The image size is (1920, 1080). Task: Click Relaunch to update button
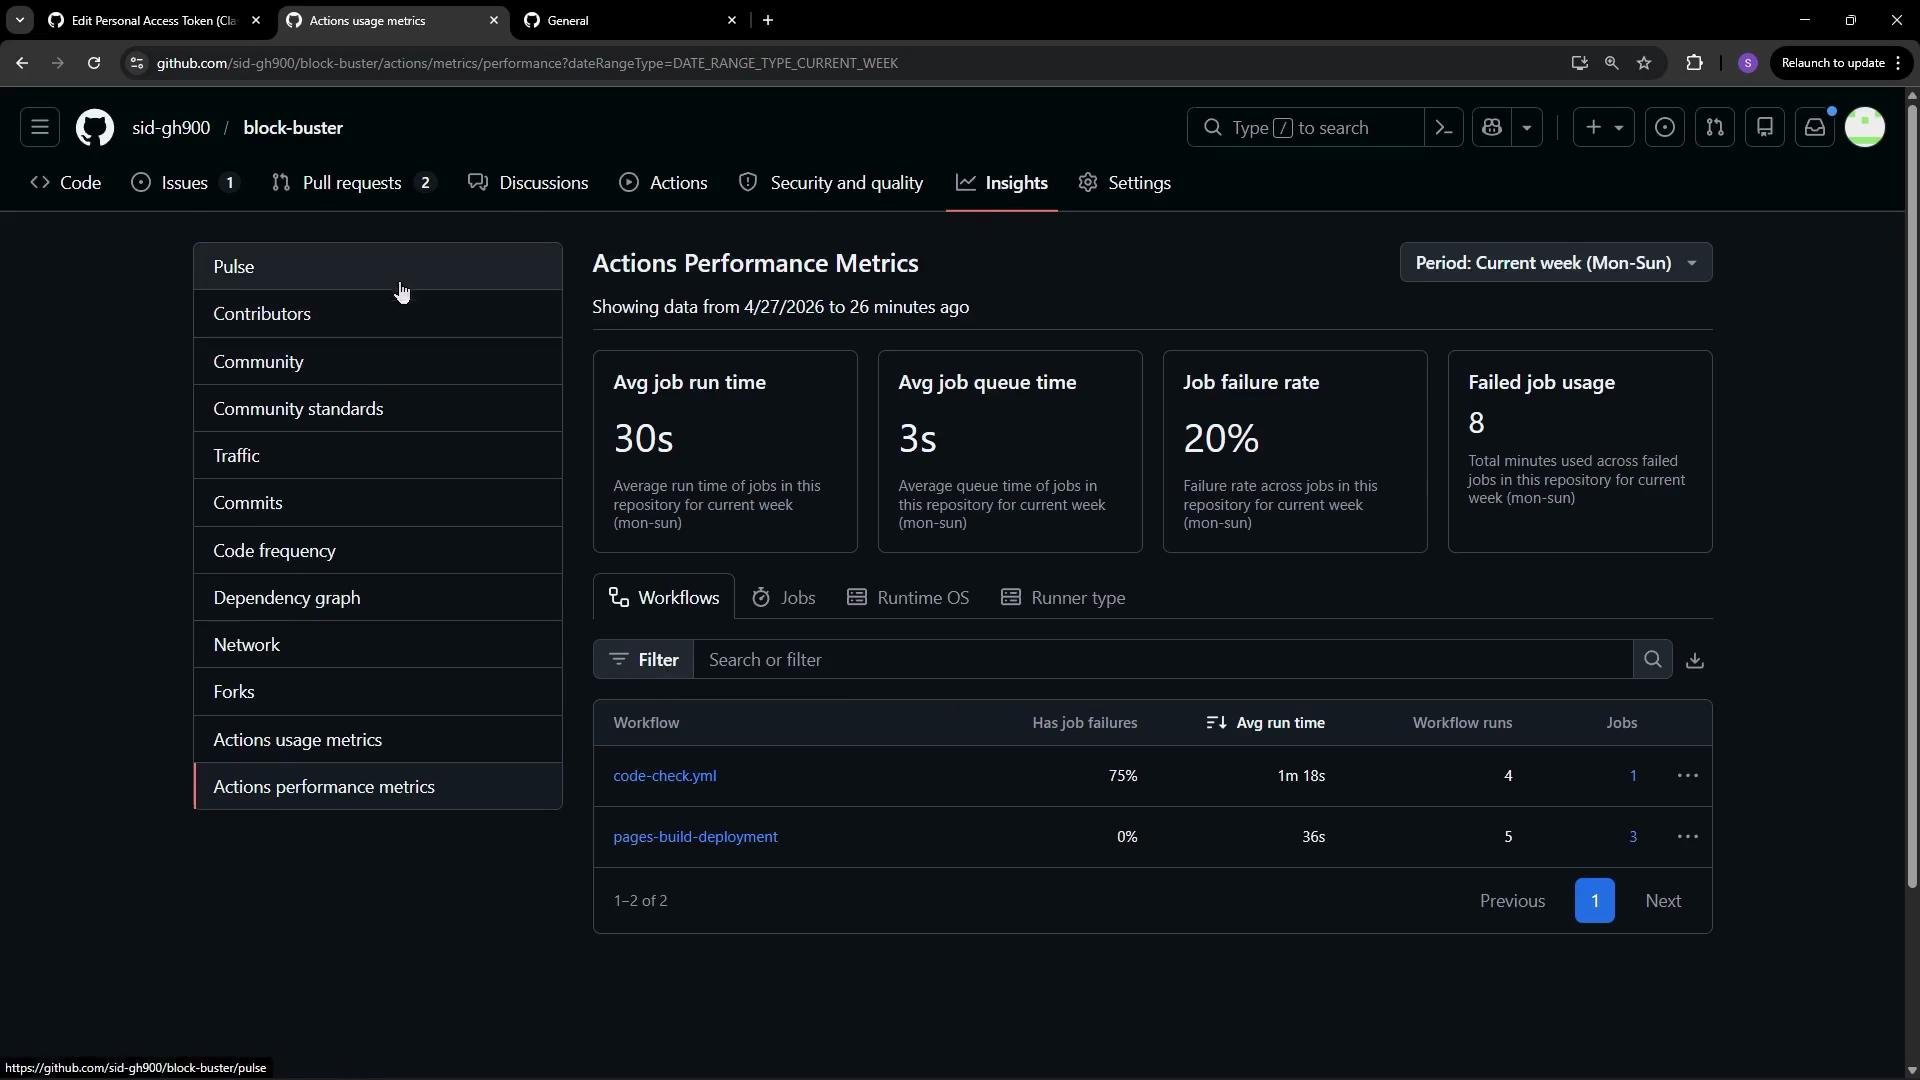[x=1841, y=63]
